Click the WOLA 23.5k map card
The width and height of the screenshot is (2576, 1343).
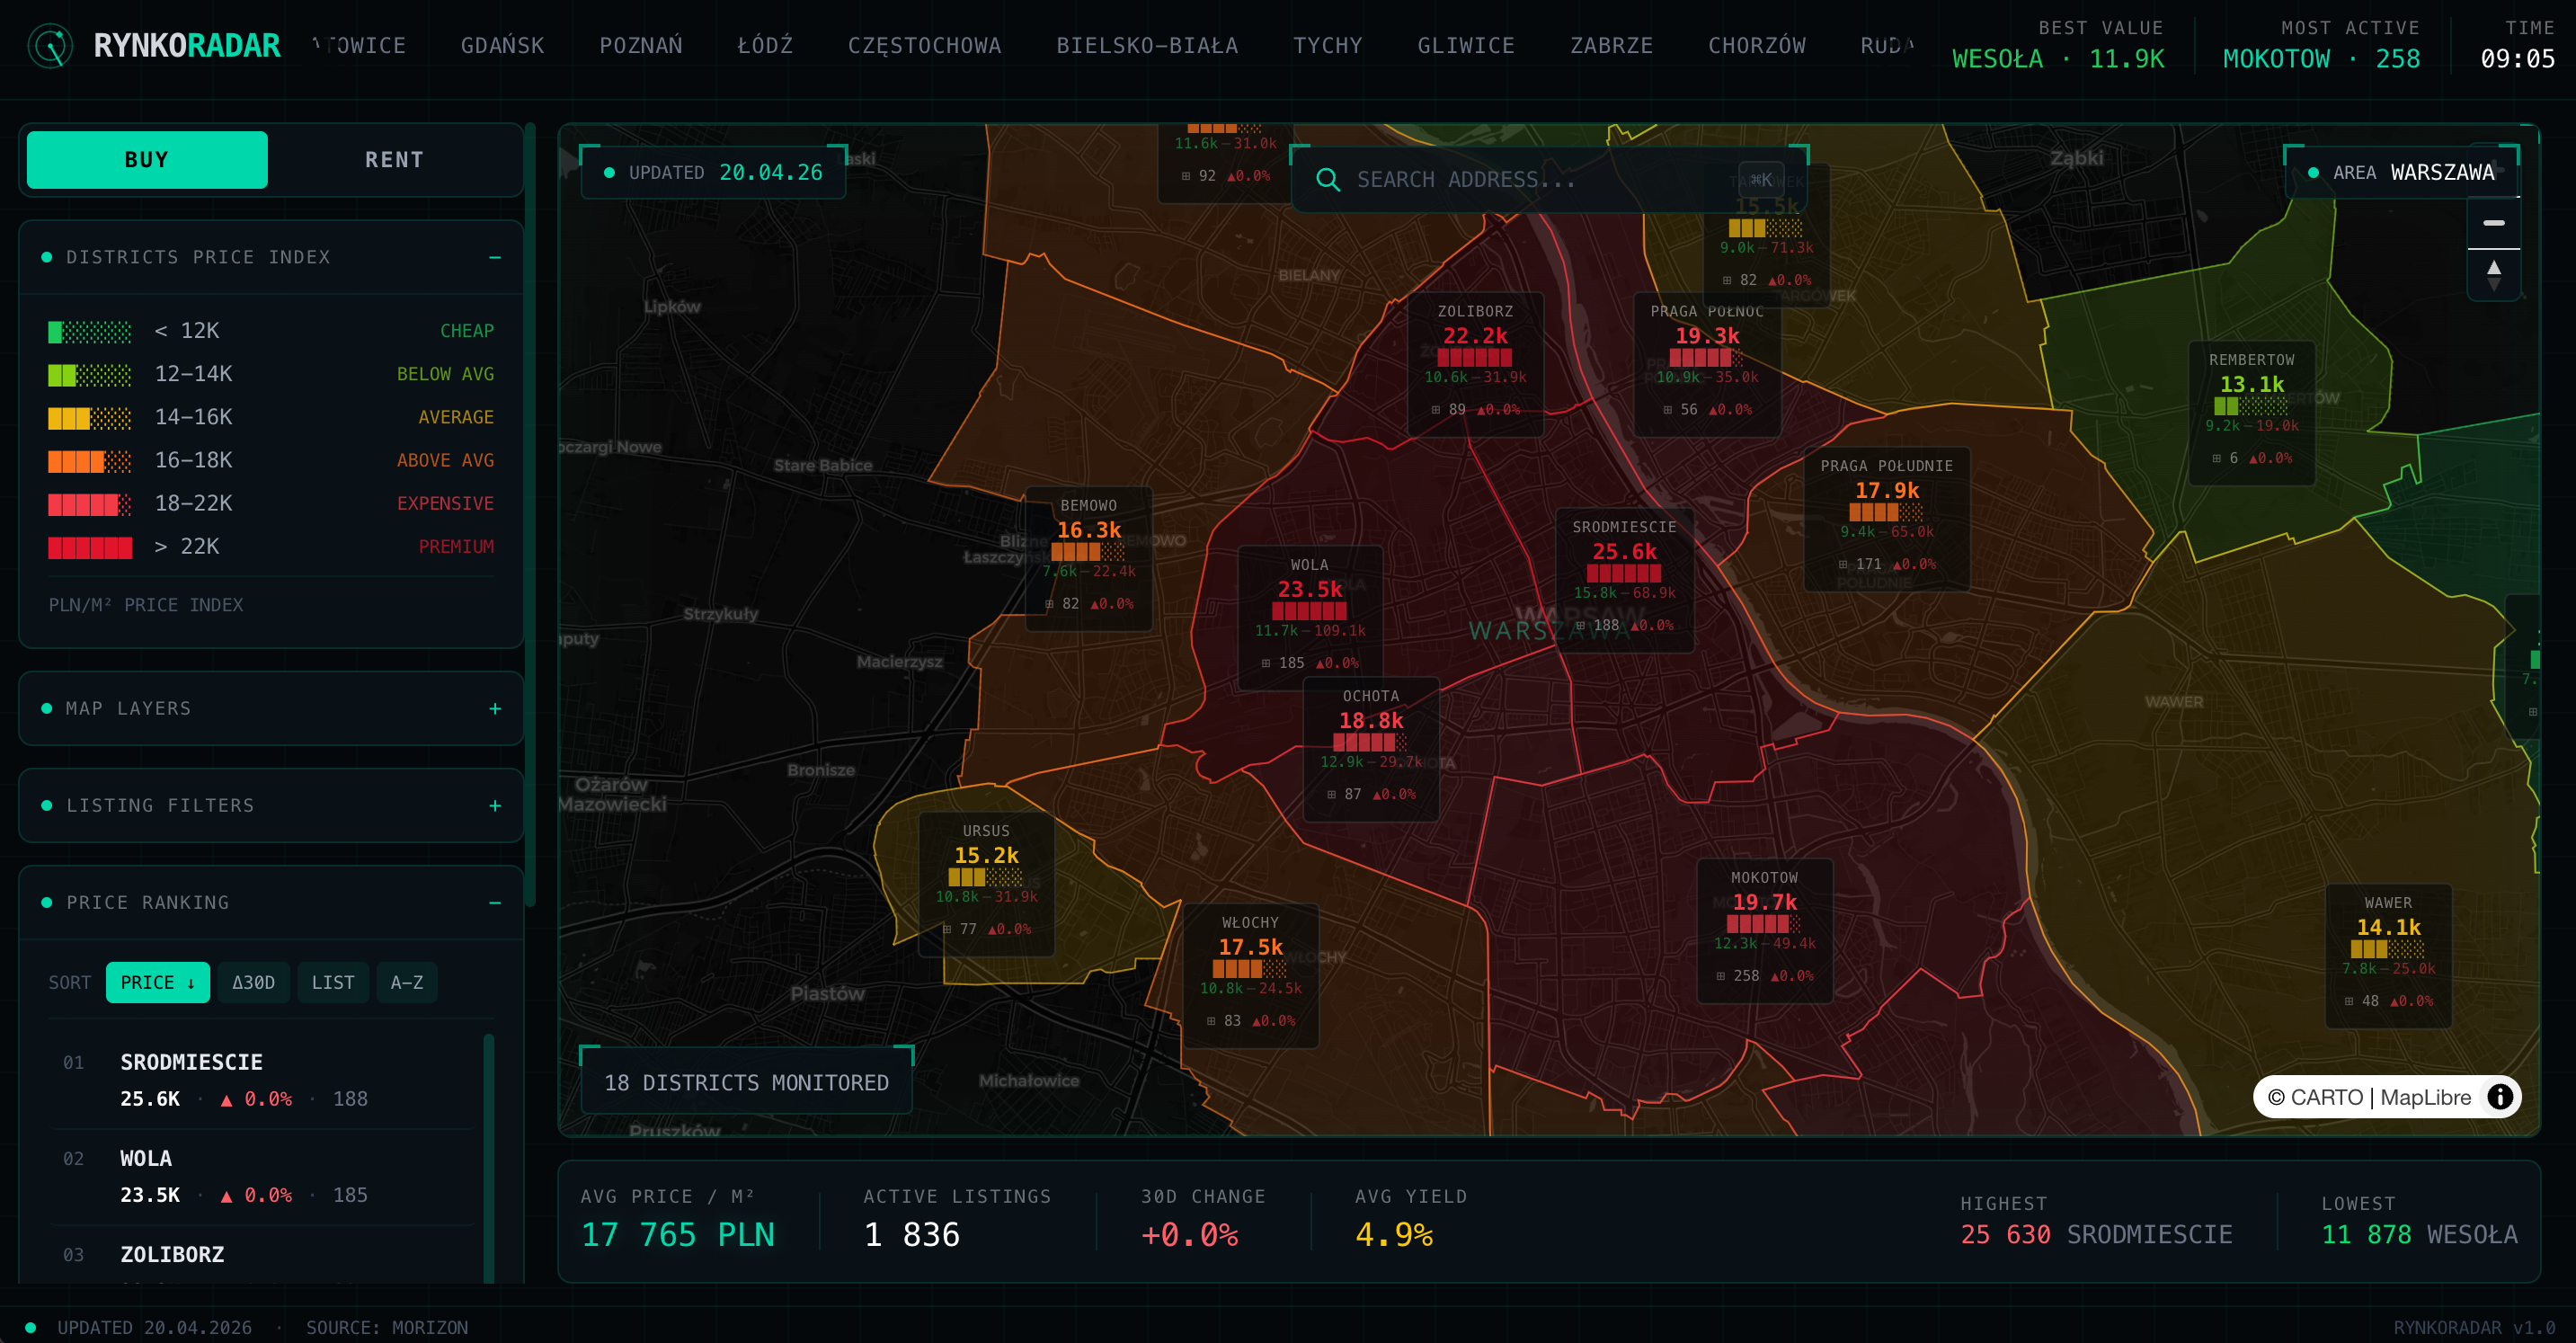(1309, 618)
